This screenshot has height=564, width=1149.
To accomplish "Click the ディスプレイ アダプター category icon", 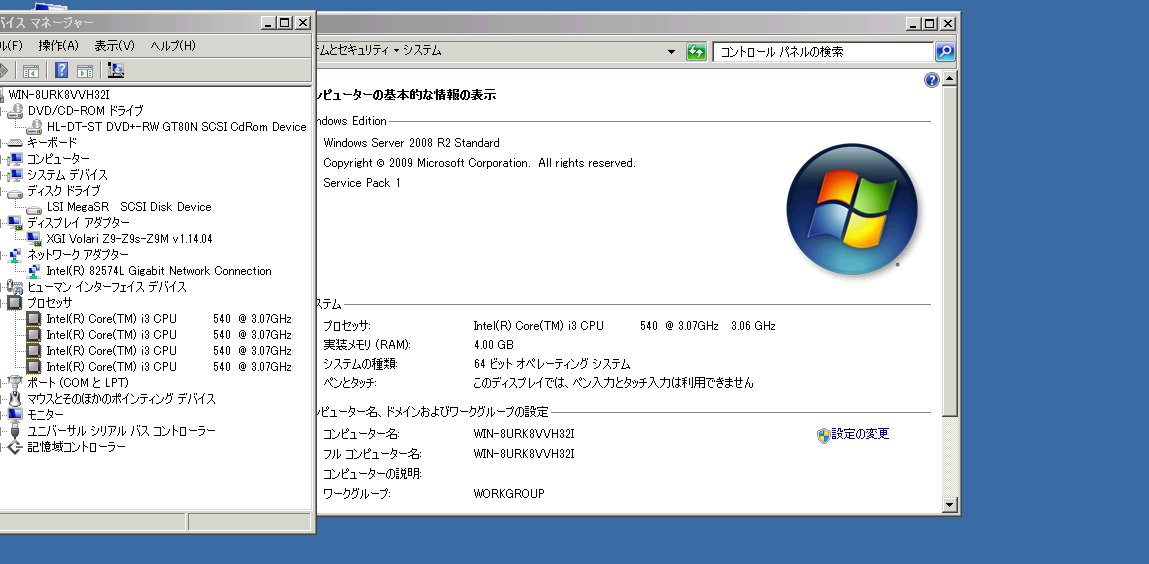I will pos(15,223).
